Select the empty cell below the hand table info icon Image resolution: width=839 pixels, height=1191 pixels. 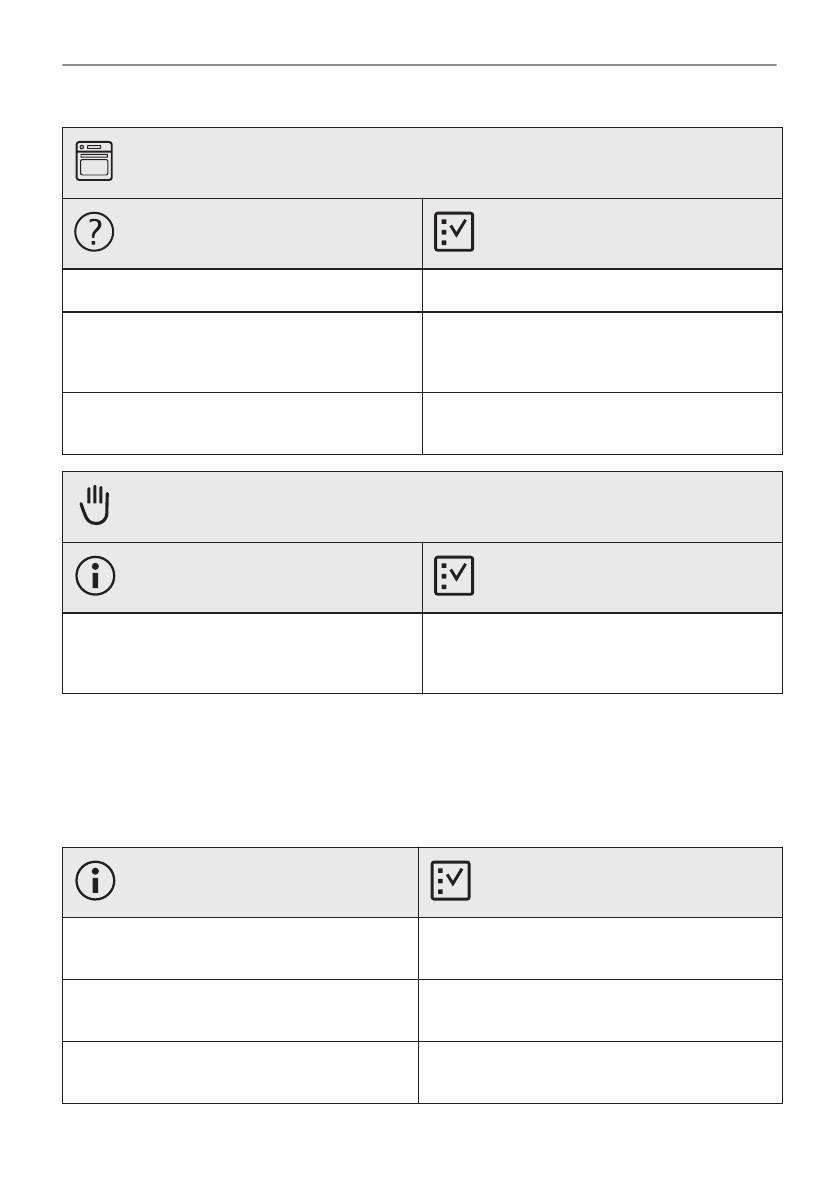pyautogui.click(x=242, y=653)
